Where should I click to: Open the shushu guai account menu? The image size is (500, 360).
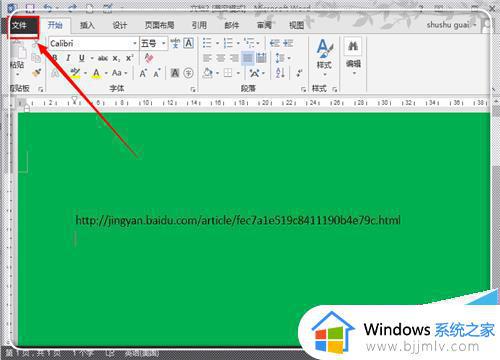point(451,25)
